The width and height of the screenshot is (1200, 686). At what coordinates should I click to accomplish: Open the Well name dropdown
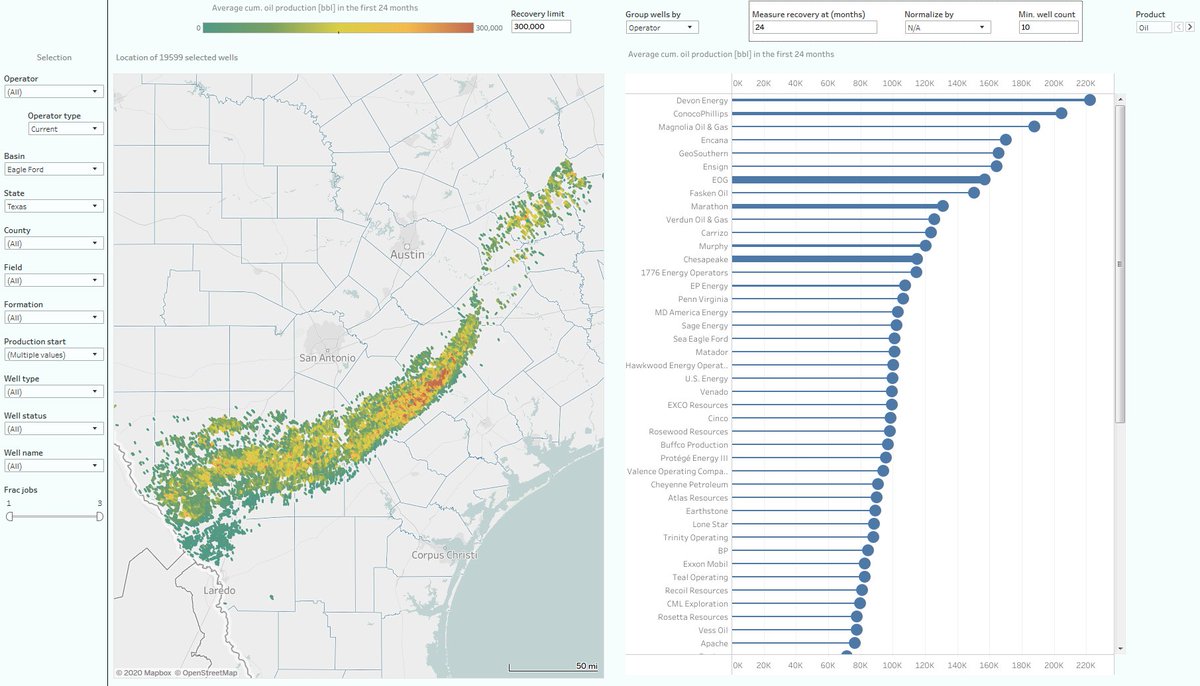point(54,465)
